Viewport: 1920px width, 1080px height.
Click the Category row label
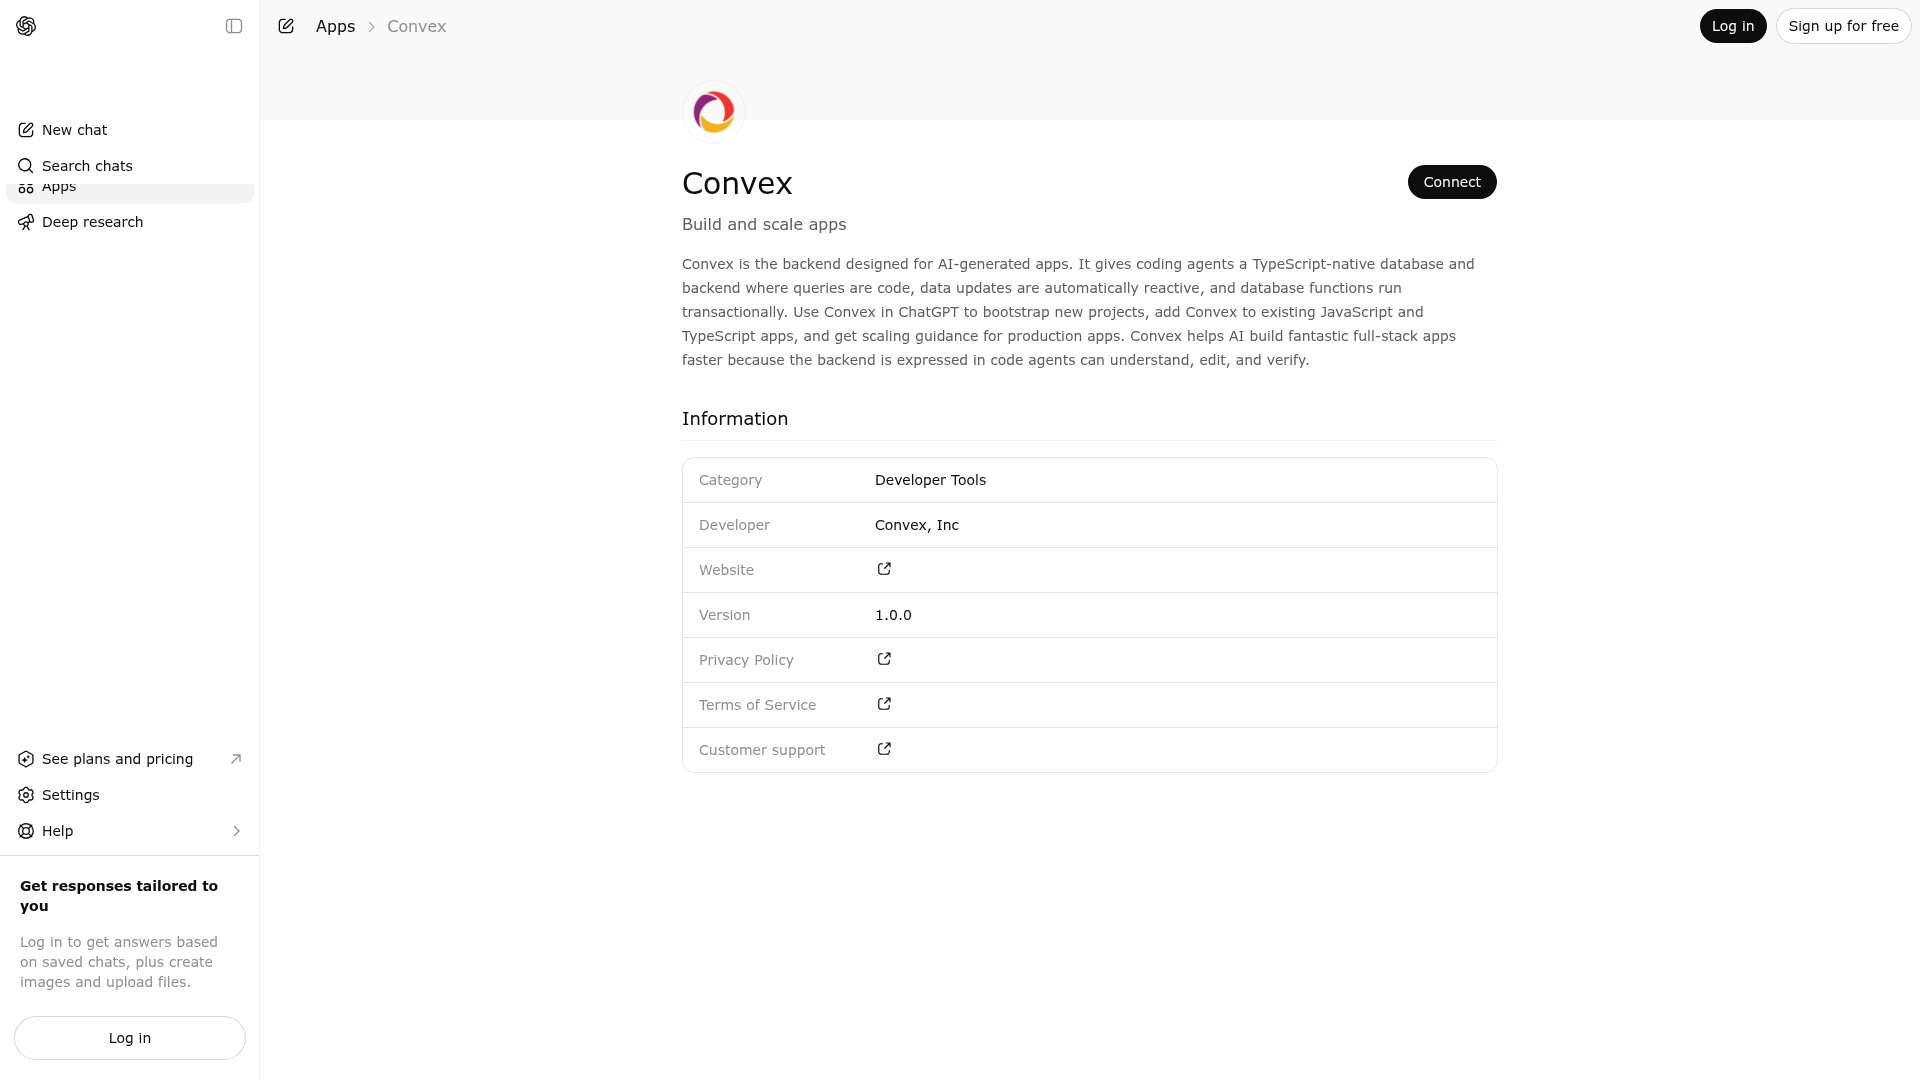[x=730, y=480]
